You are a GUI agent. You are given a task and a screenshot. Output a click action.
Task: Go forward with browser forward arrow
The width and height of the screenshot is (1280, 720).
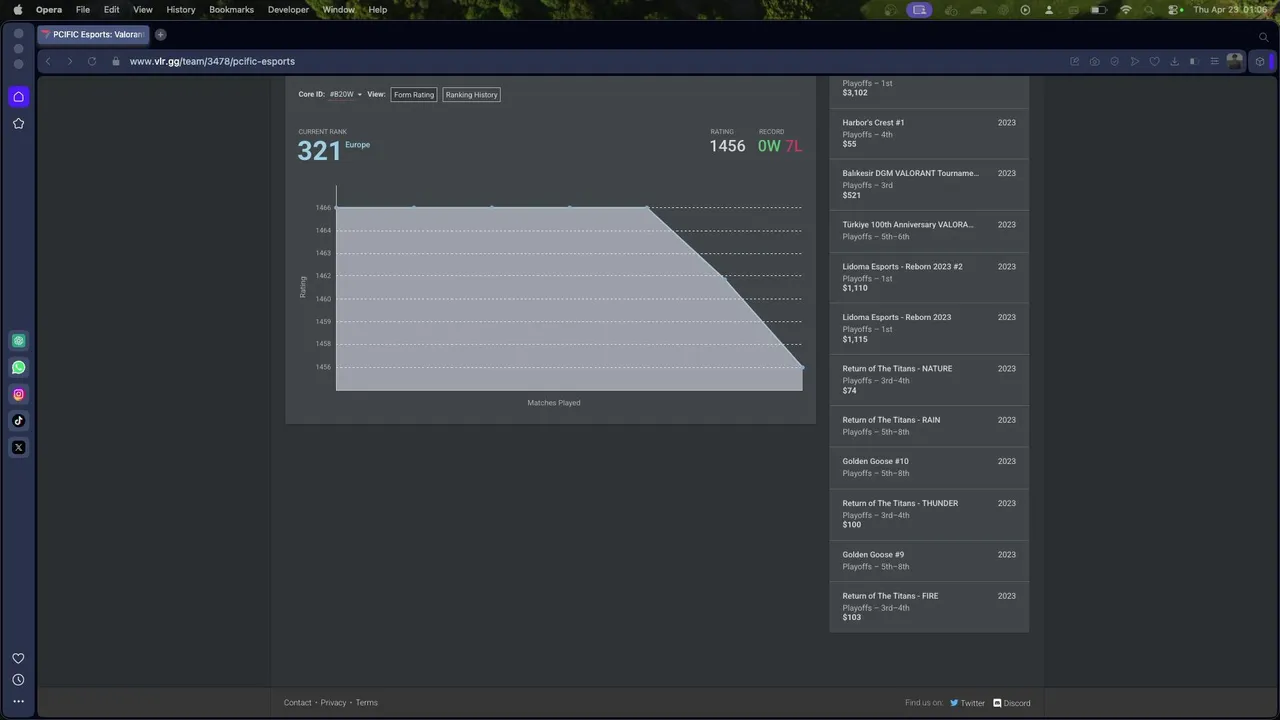[69, 61]
